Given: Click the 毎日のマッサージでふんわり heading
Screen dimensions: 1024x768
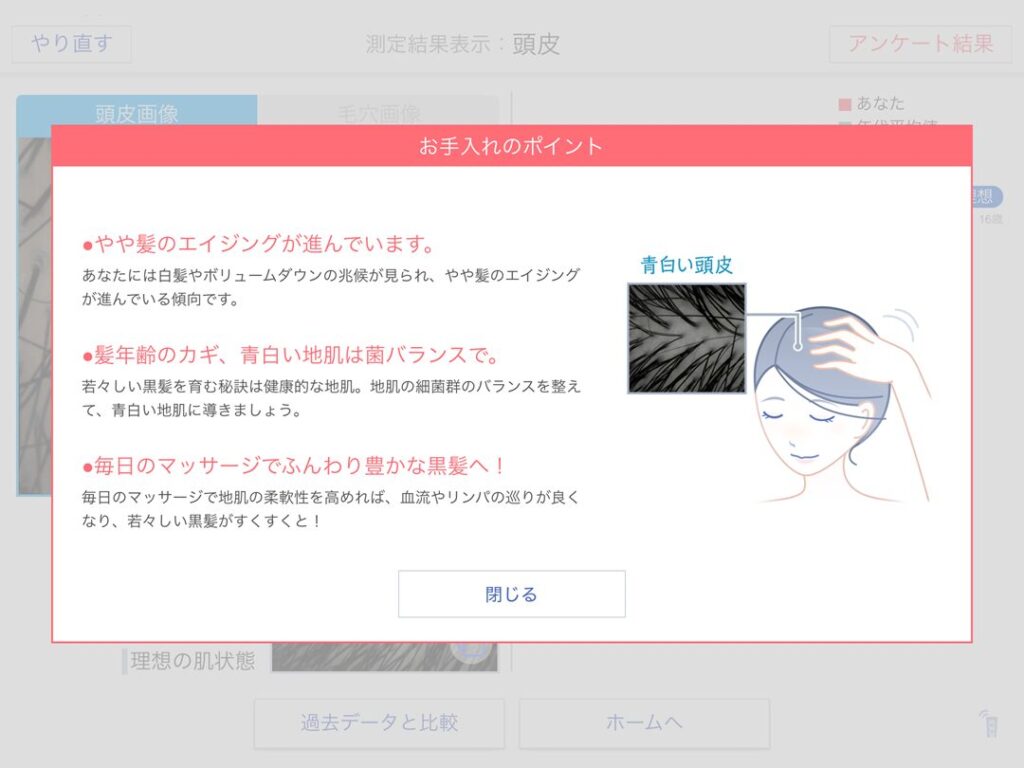Looking at the screenshot, I should click(294, 466).
